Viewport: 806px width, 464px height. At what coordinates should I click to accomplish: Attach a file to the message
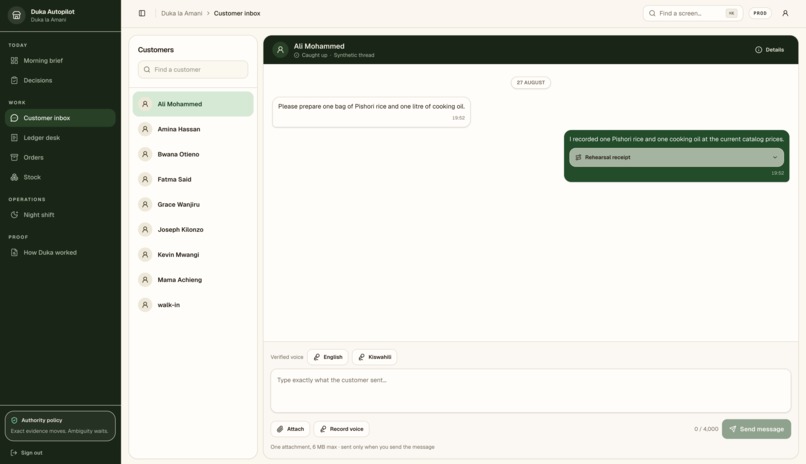(290, 429)
